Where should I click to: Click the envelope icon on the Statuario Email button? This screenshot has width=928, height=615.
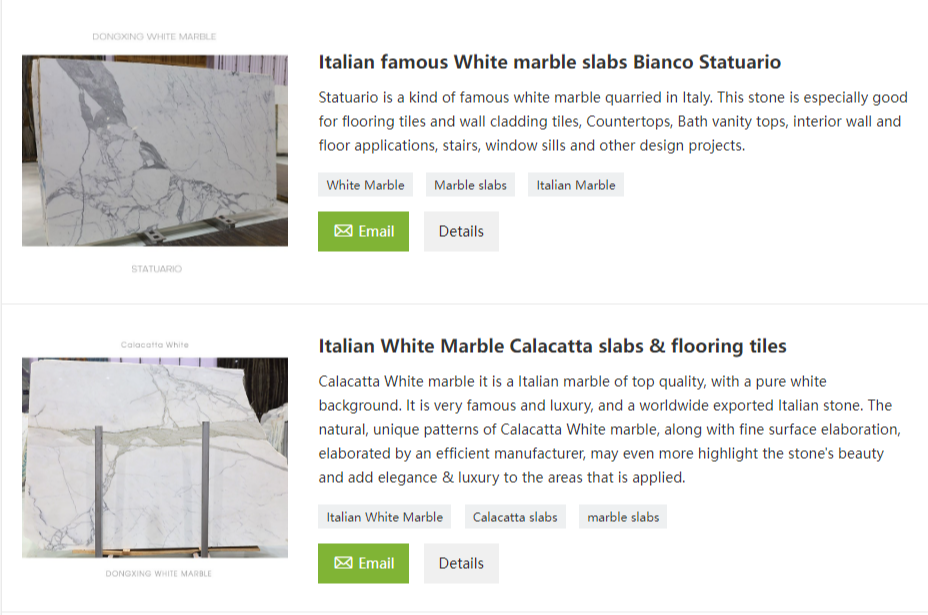341,231
